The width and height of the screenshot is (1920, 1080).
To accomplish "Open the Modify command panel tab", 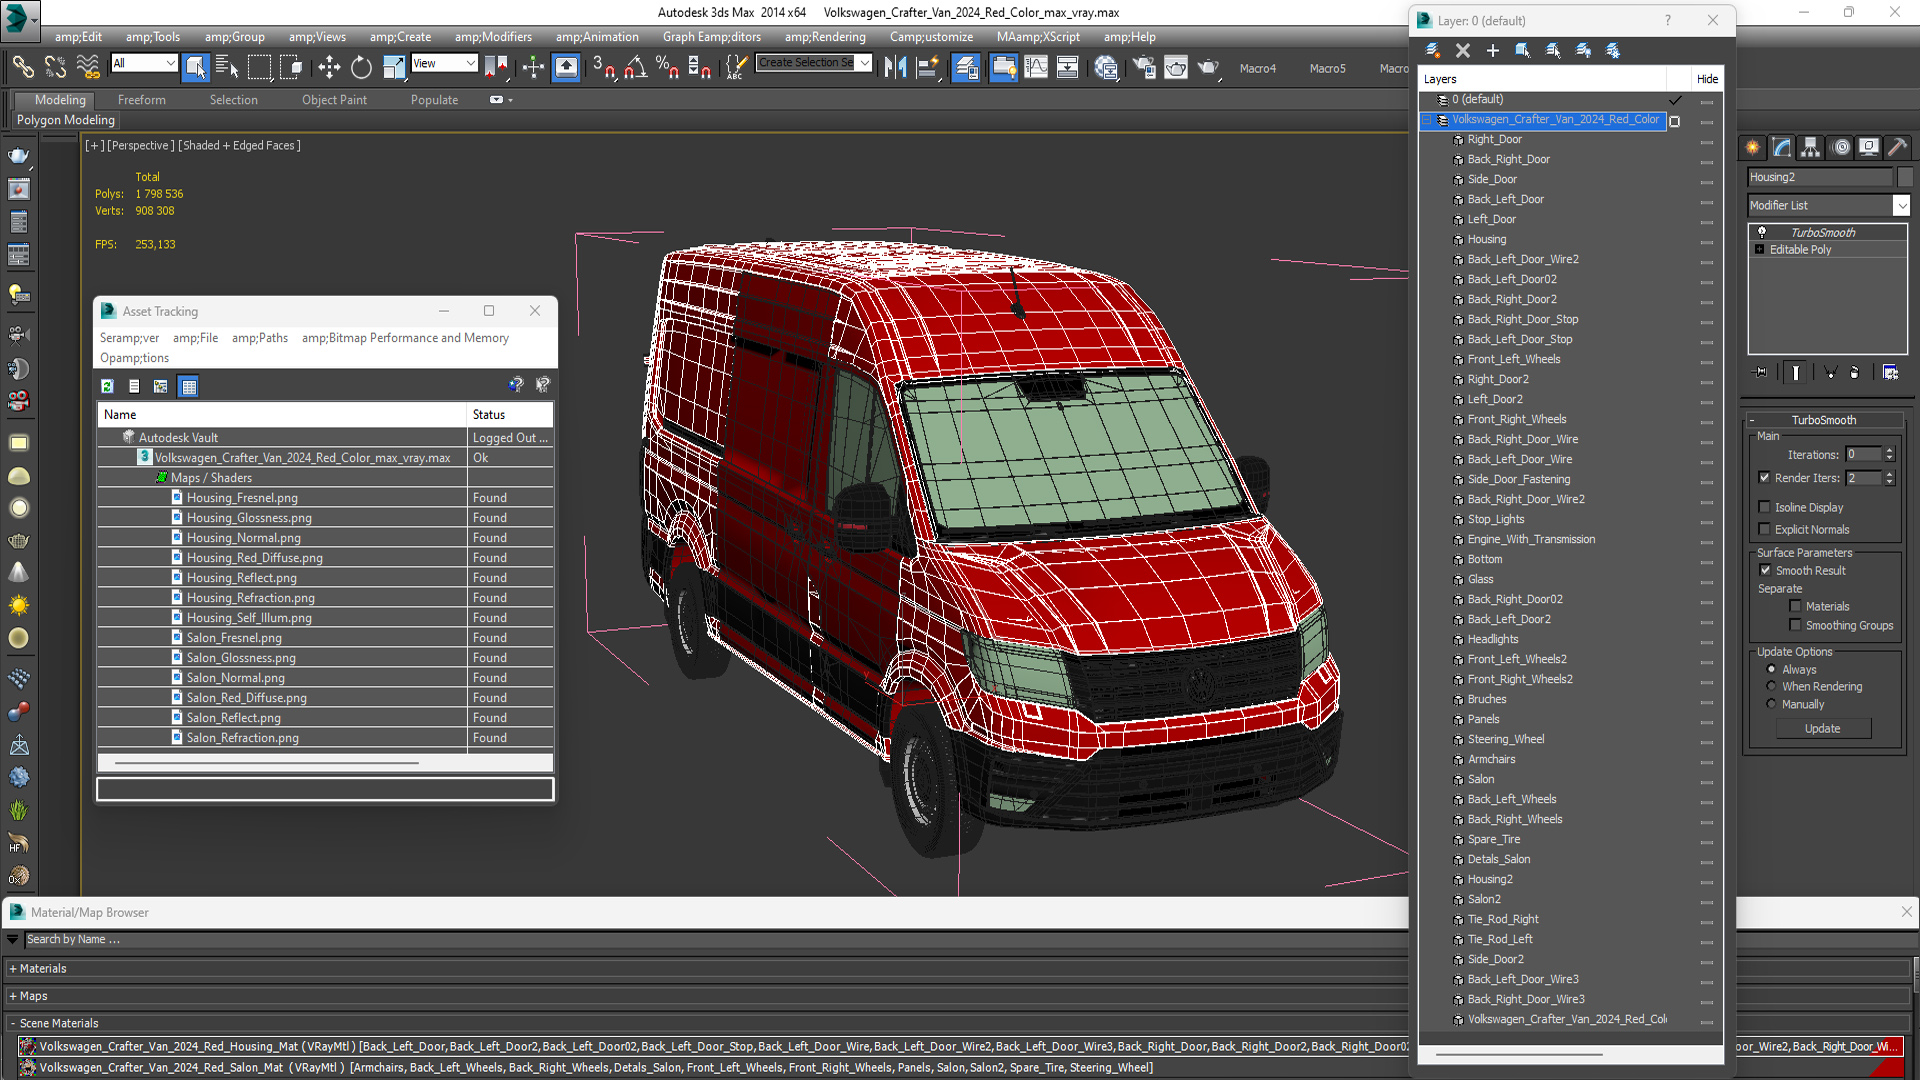I will pyautogui.click(x=1782, y=147).
